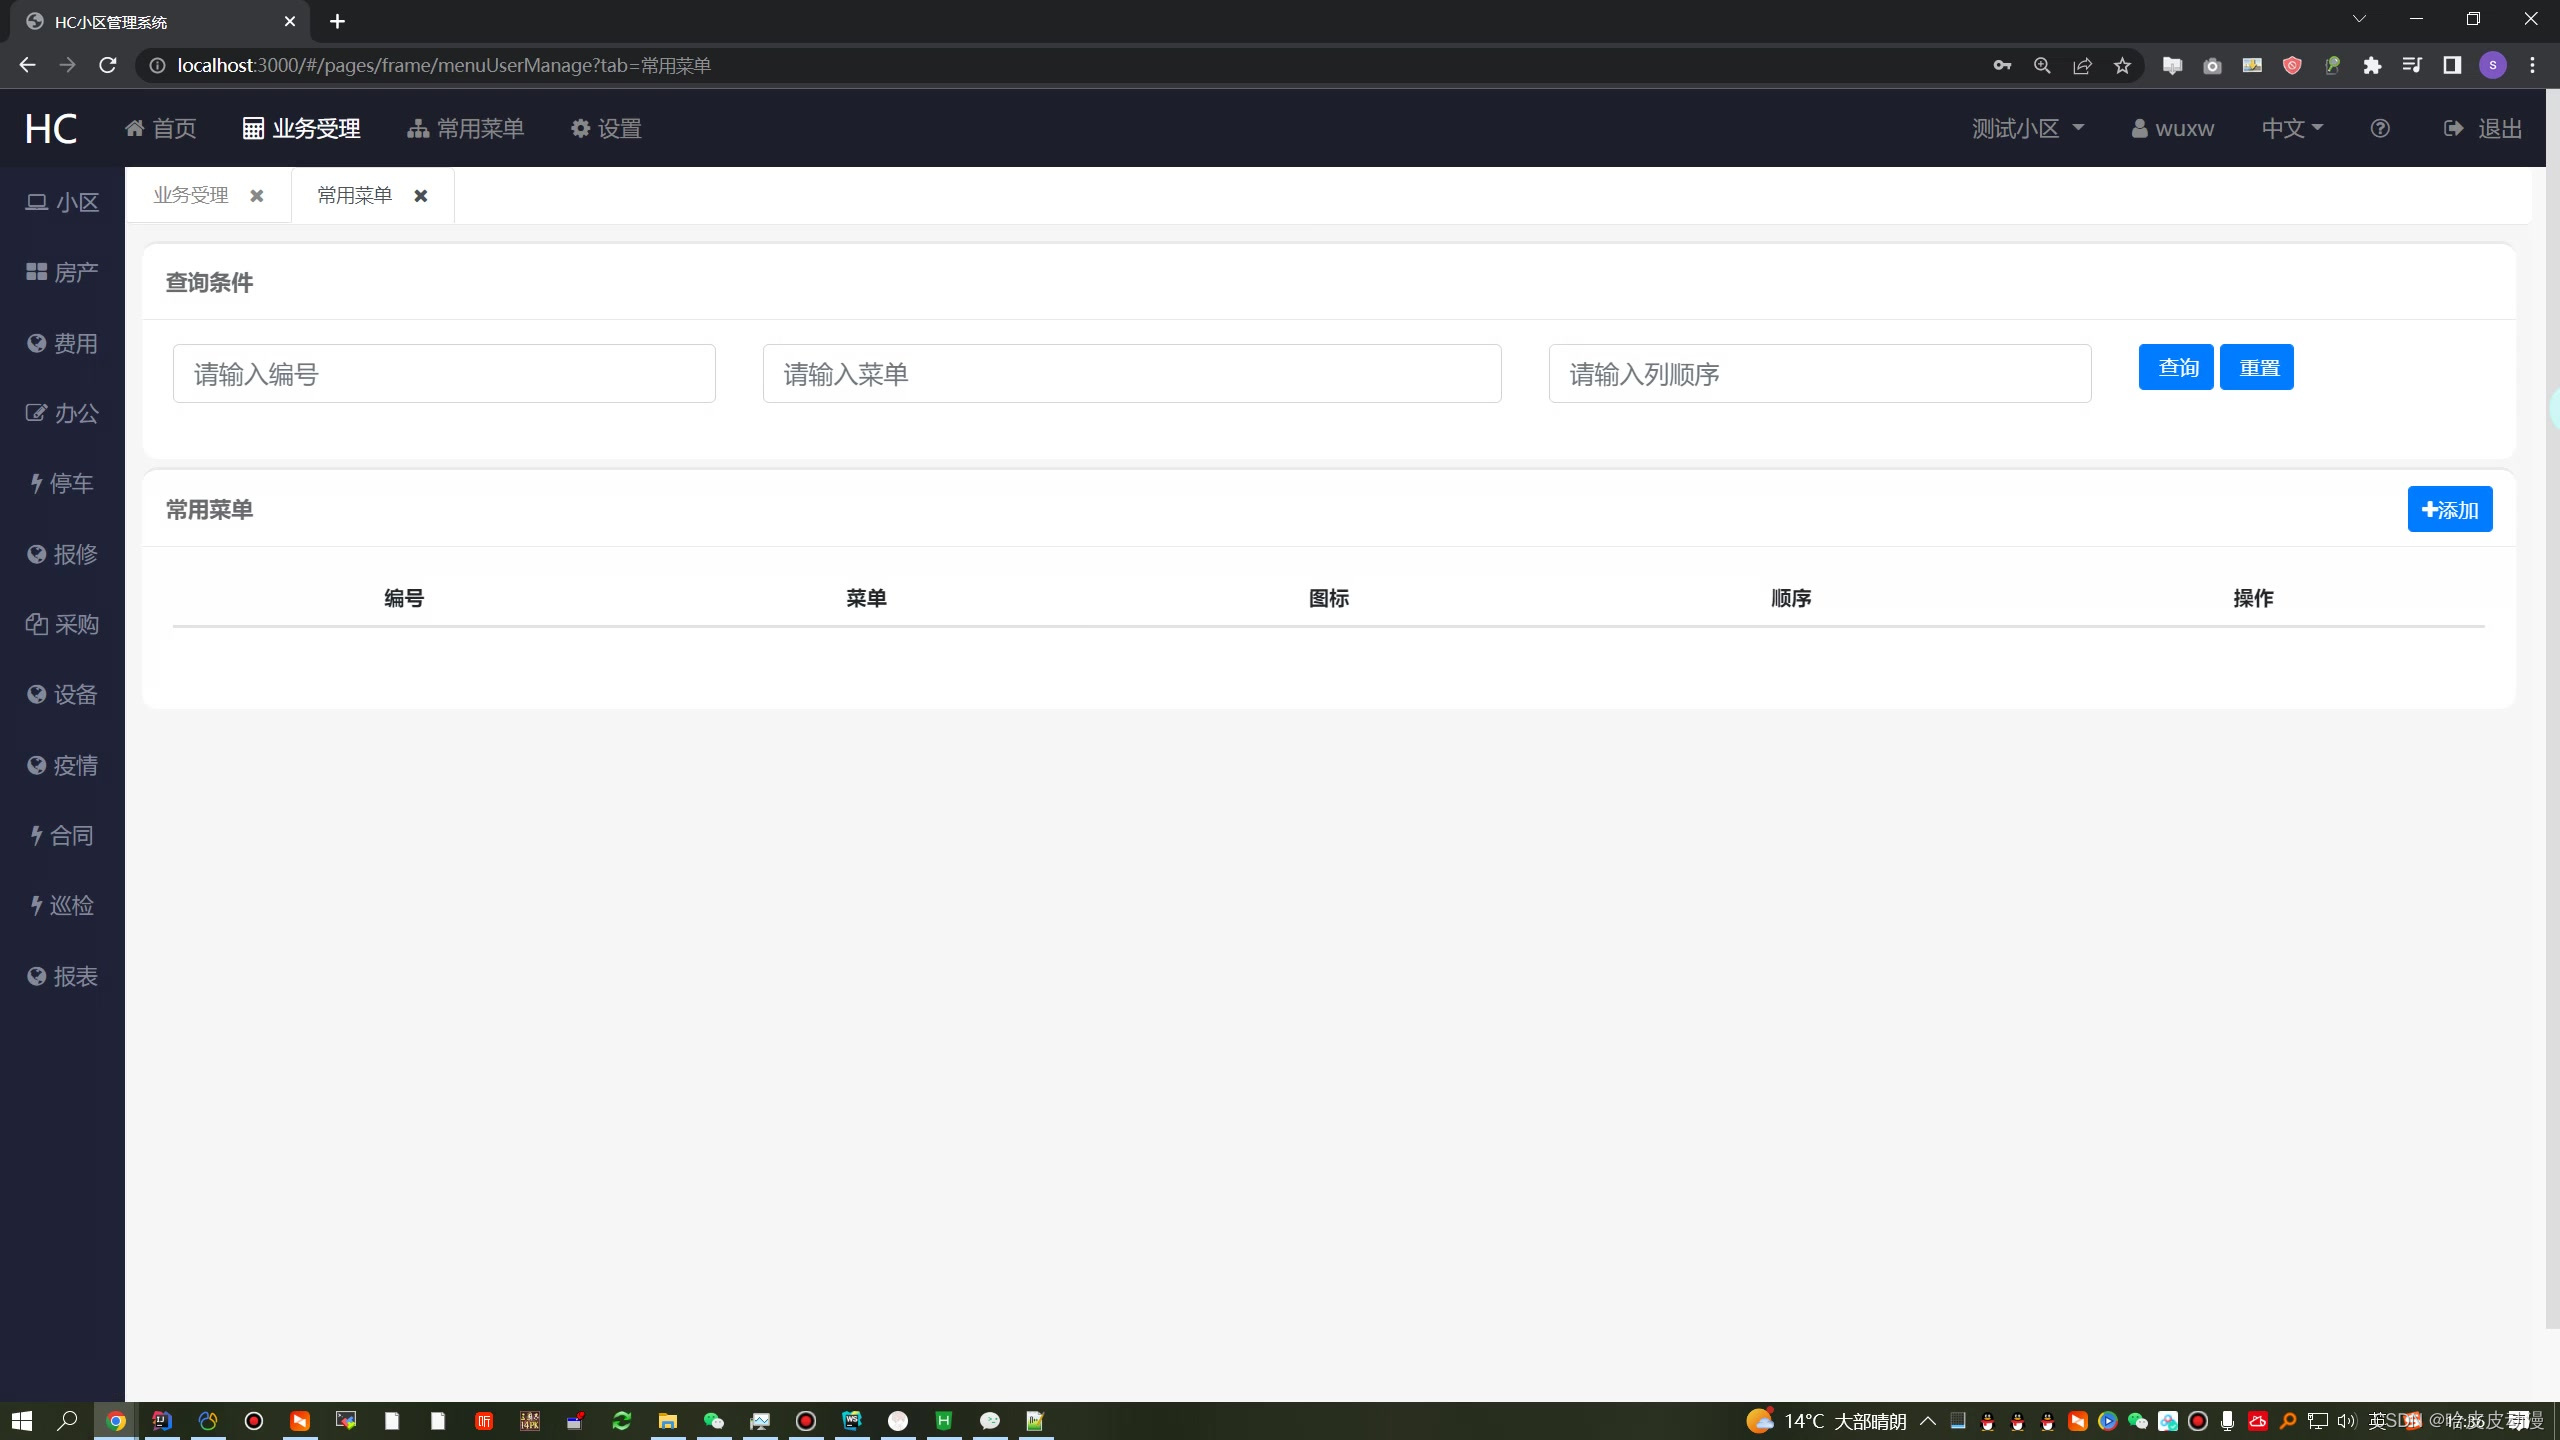Screen dimensions: 2560x1440
Task: Switch to the 业务受理 tab
Action: (x=190, y=195)
